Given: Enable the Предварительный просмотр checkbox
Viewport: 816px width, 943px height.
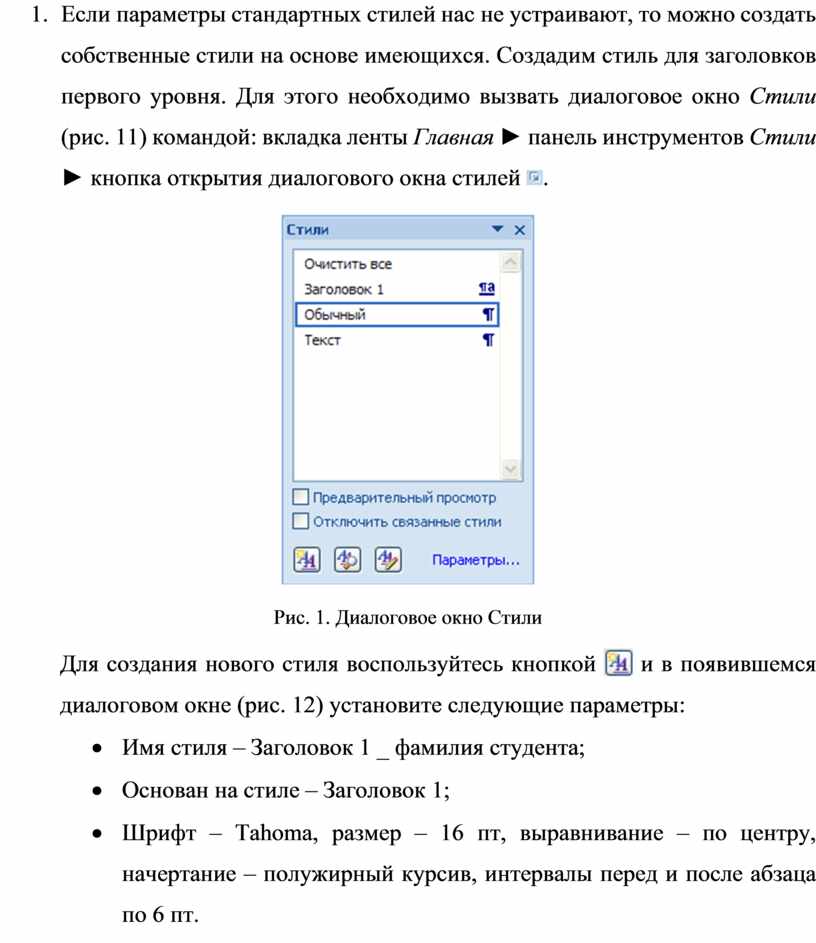Looking at the screenshot, I should coord(301,497).
